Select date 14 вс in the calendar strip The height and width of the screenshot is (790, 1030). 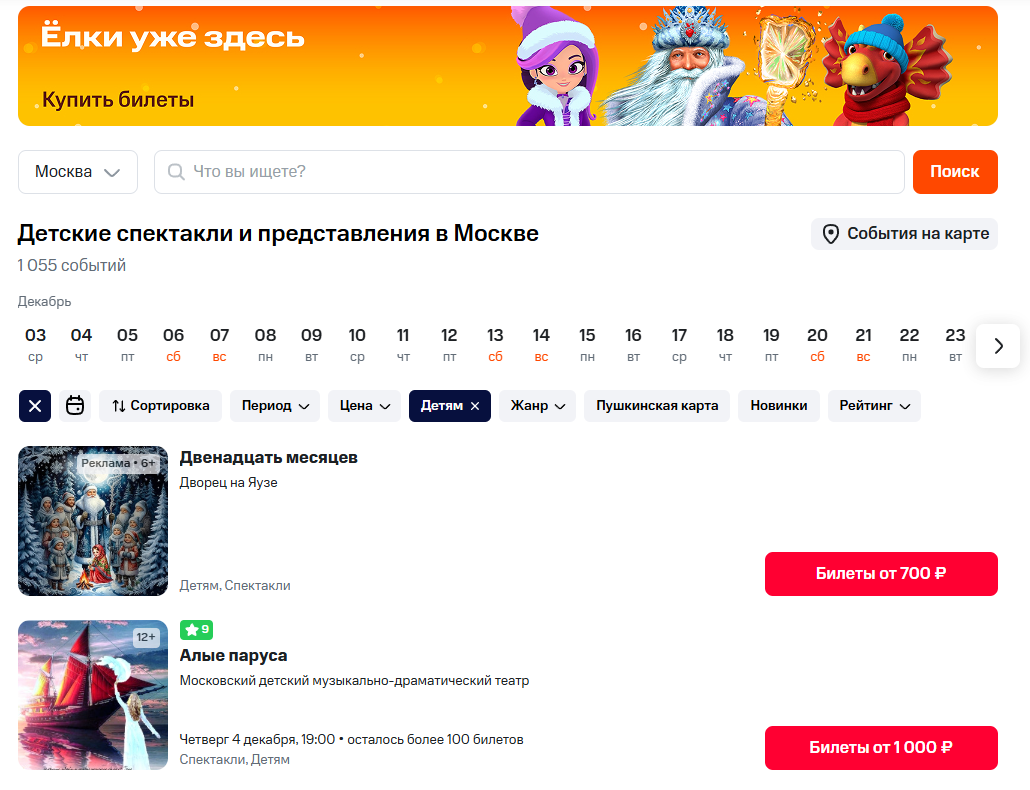click(541, 345)
